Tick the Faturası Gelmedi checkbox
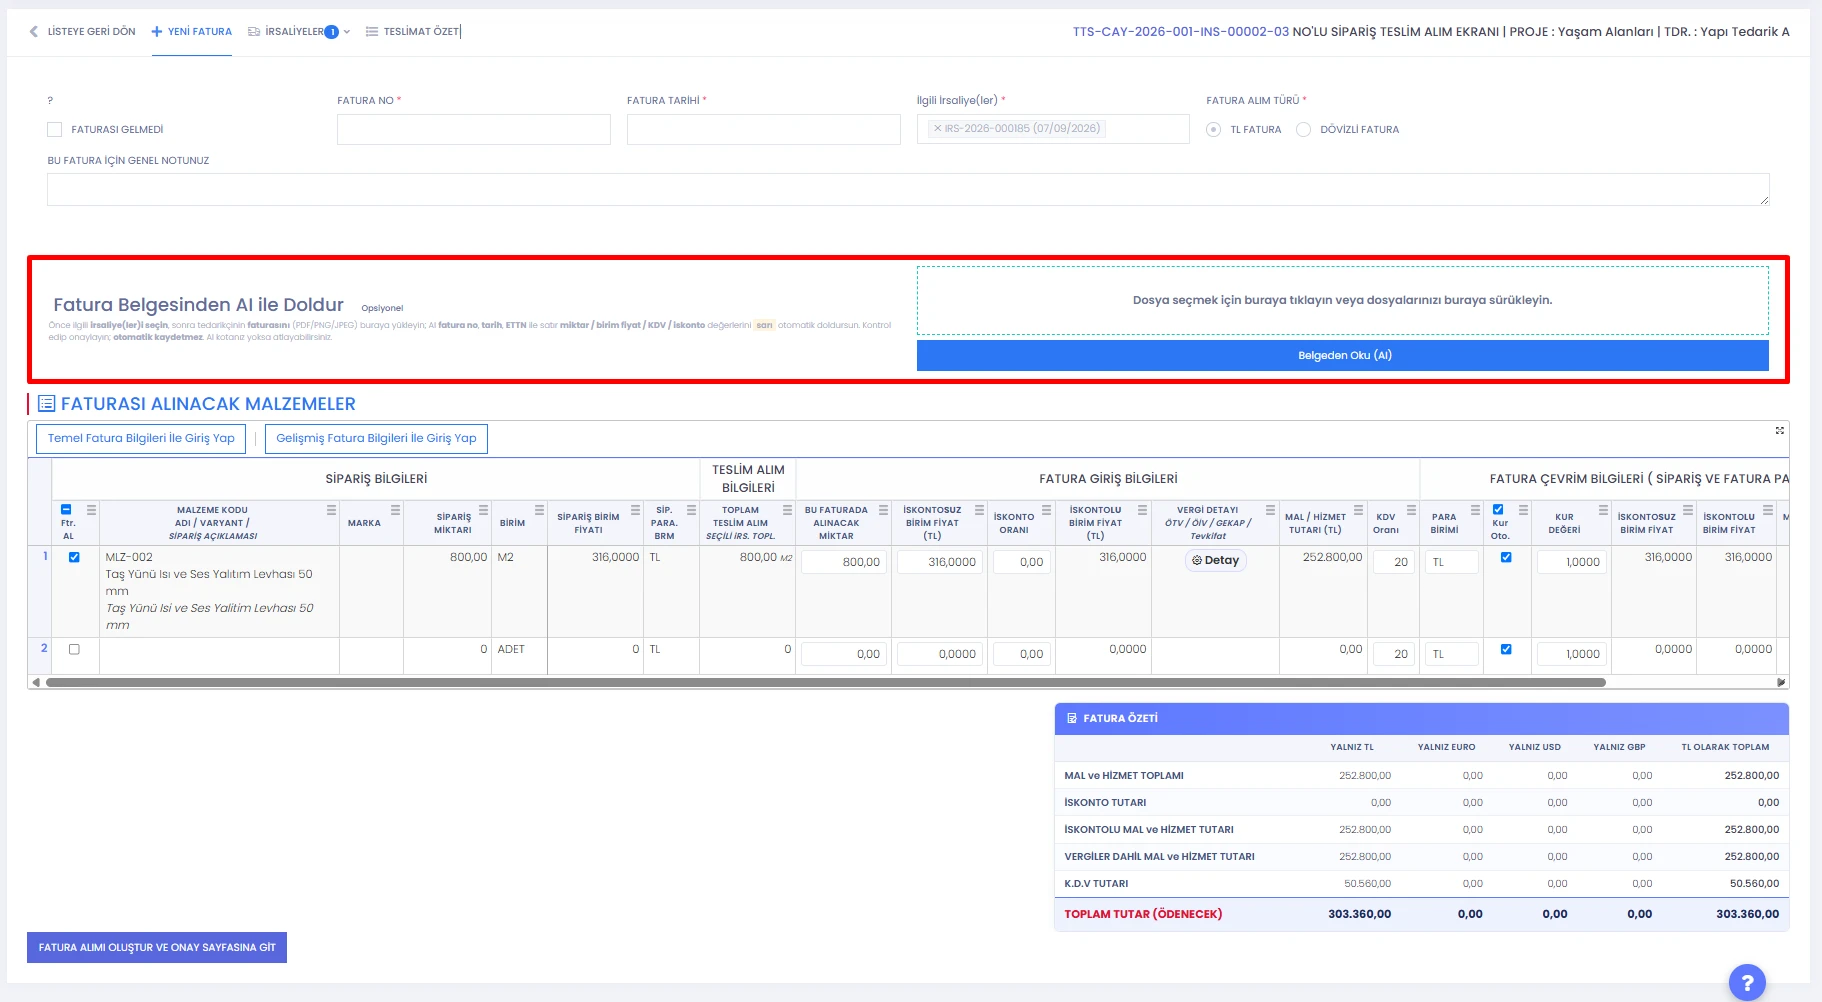Viewport: 1822px width, 1002px height. [x=55, y=130]
